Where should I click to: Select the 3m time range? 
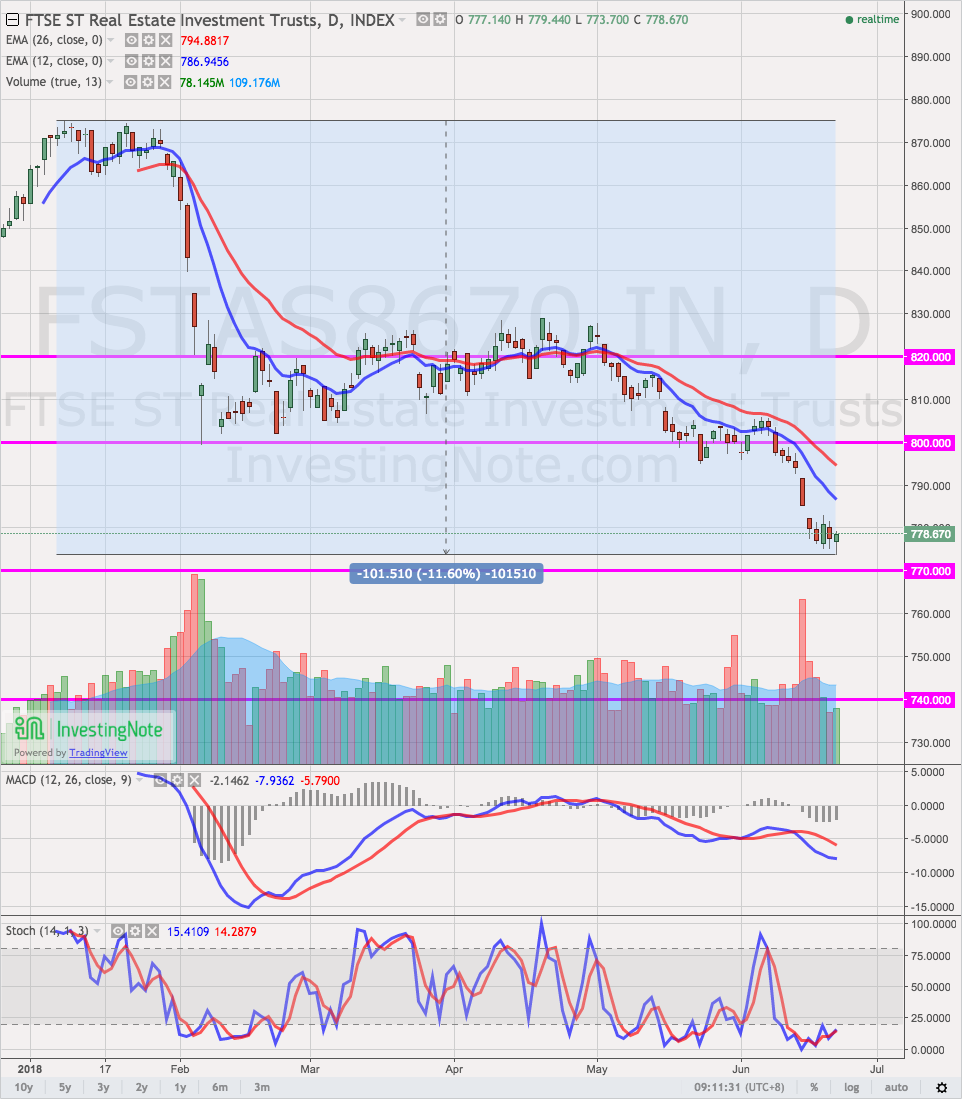pyautogui.click(x=262, y=1087)
